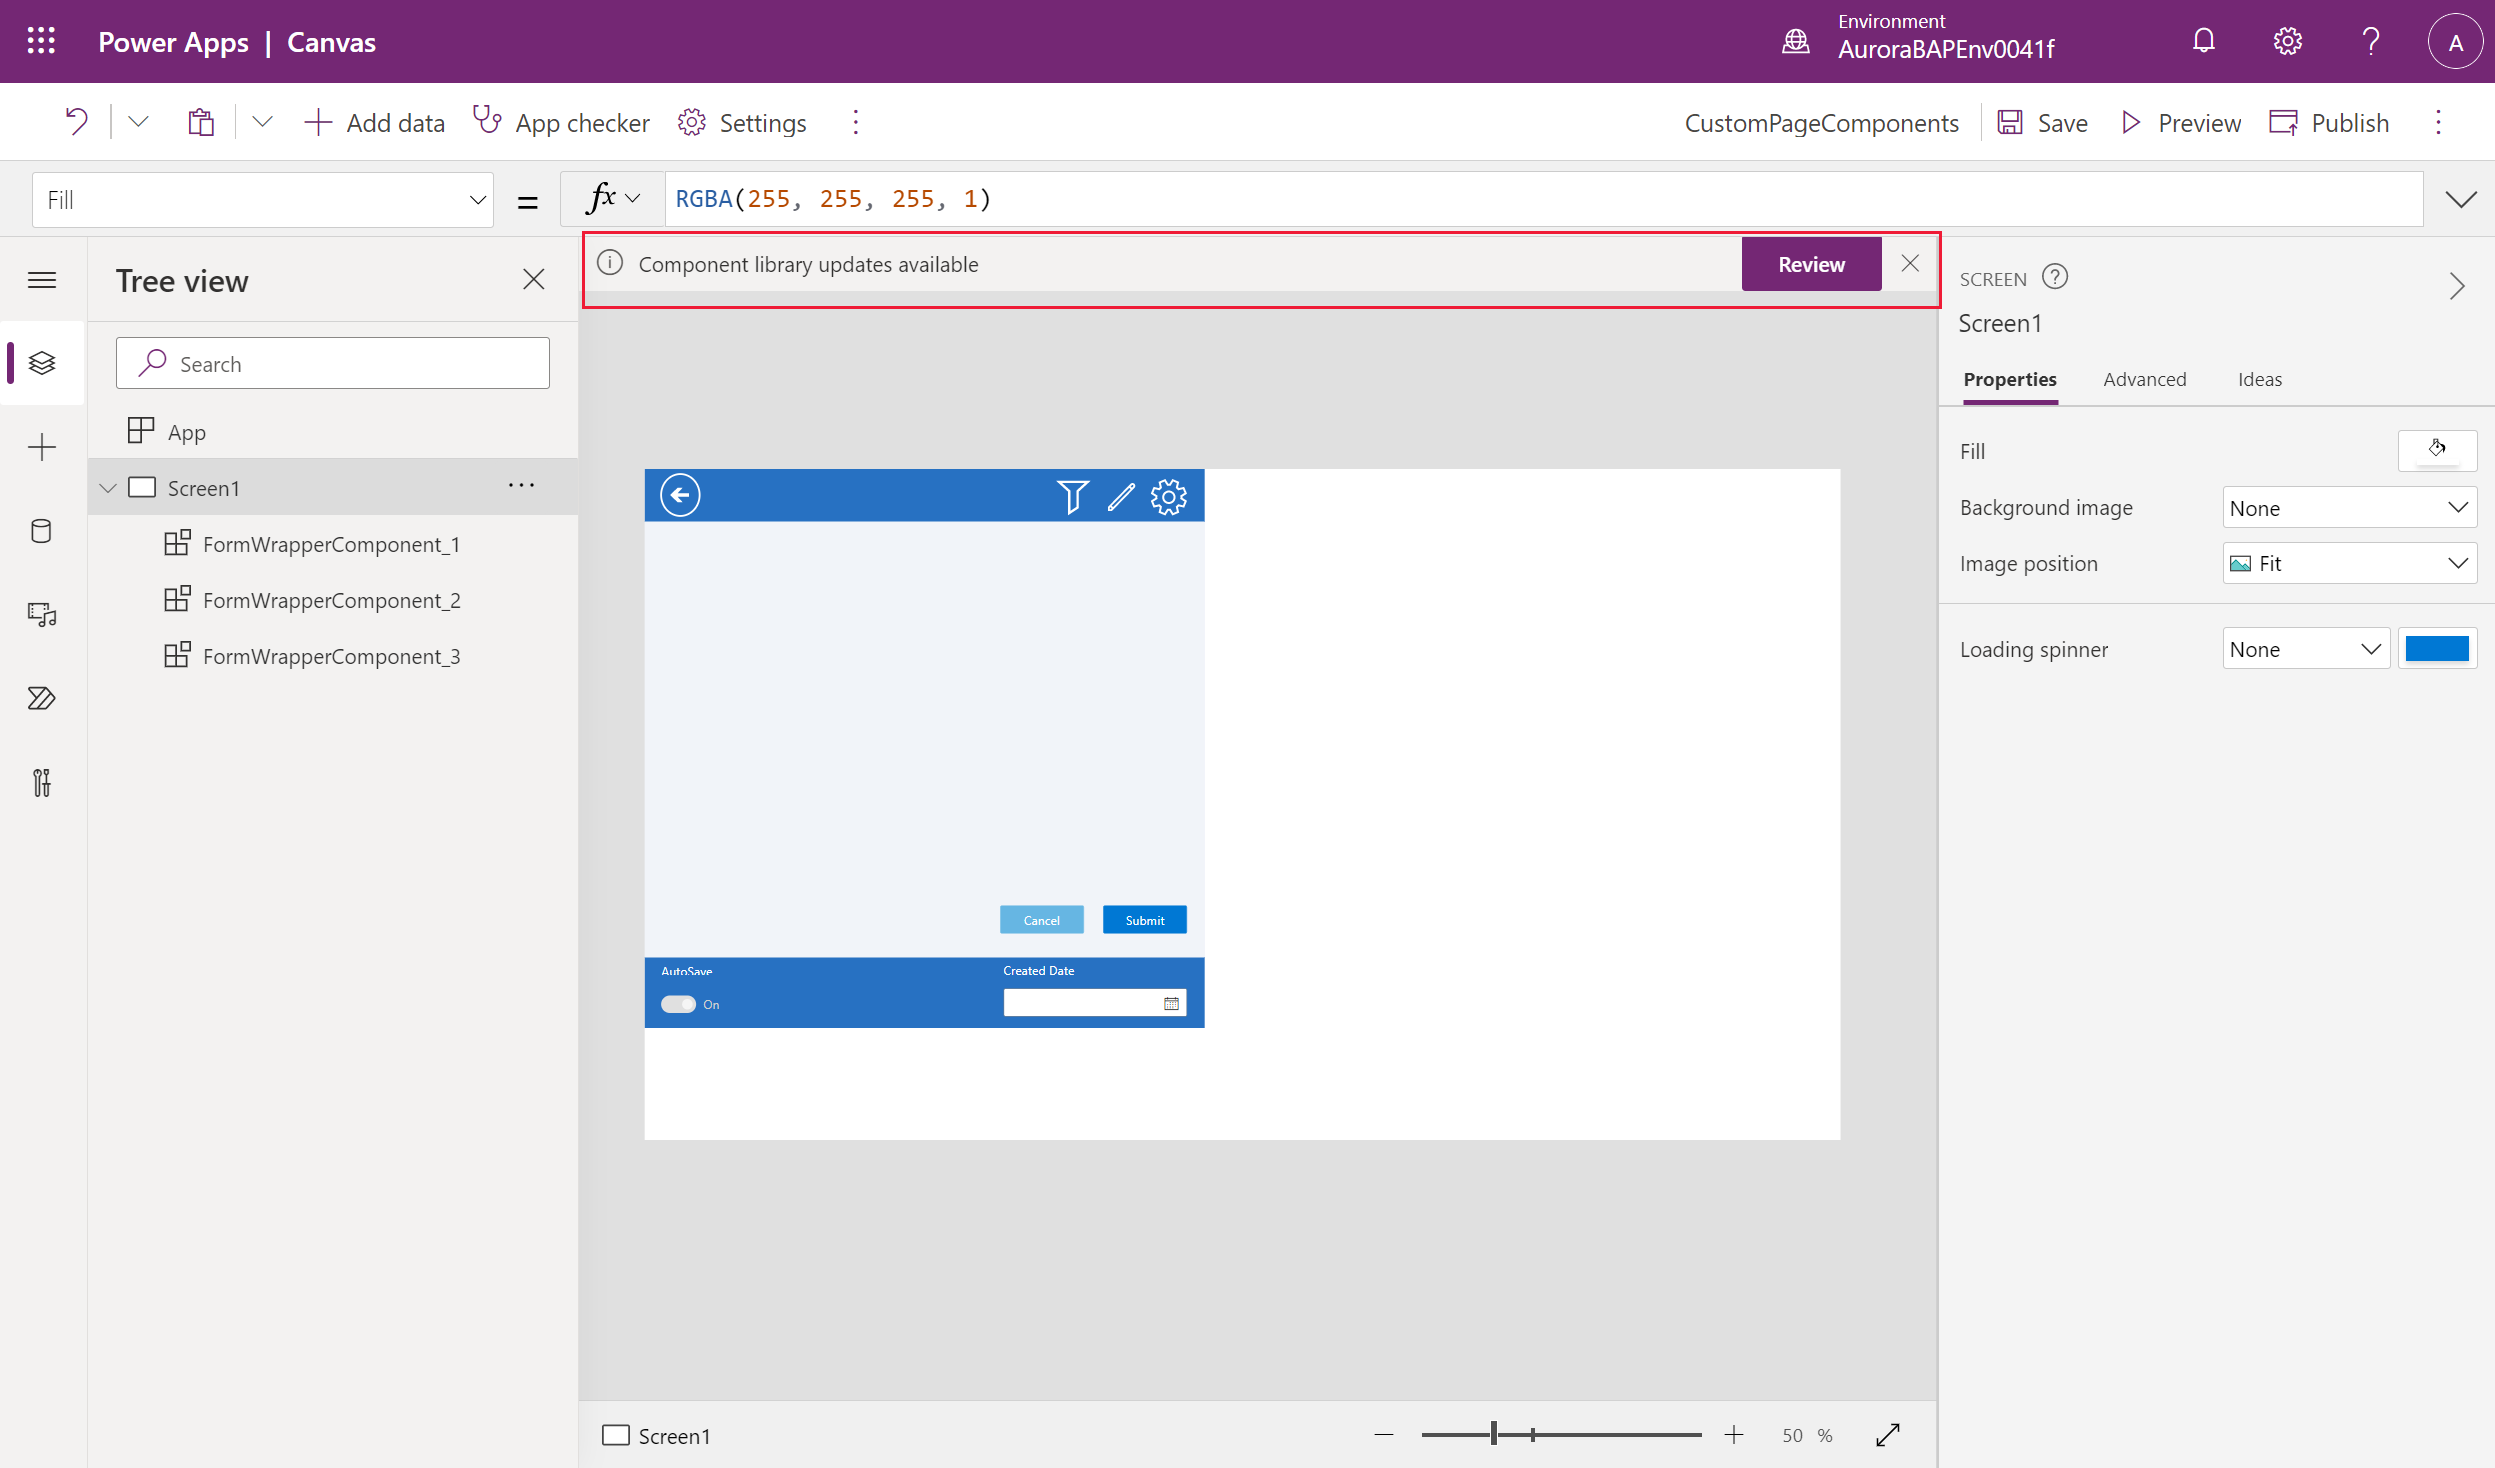2495x1468 pixels.
Task: Click the Review button for library updates
Action: 1812,264
